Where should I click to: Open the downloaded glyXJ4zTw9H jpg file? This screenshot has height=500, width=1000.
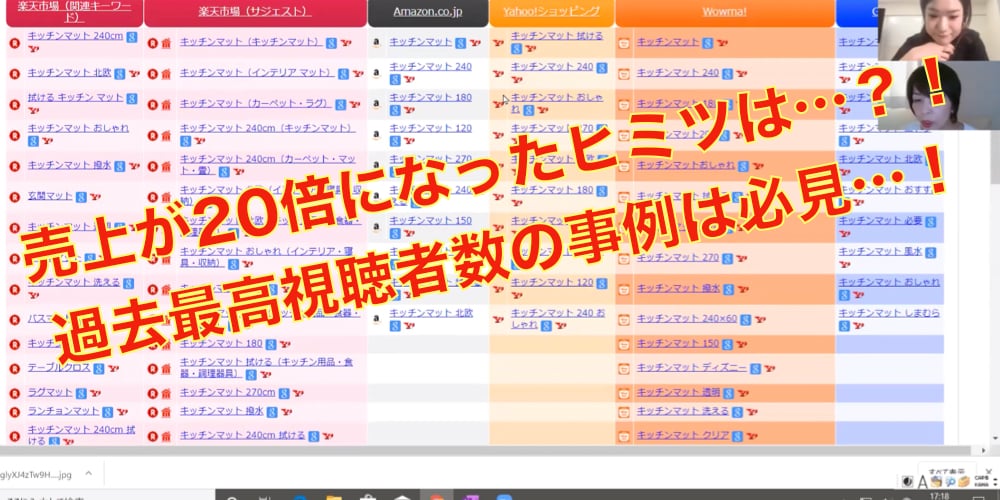click(36, 474)
